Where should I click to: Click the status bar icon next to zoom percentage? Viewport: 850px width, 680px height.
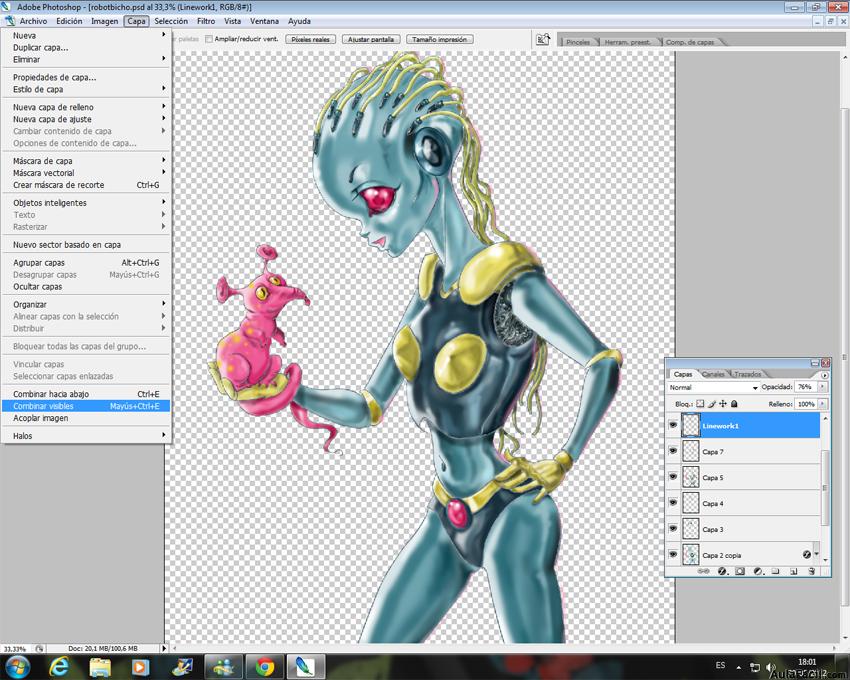[40, 649]
